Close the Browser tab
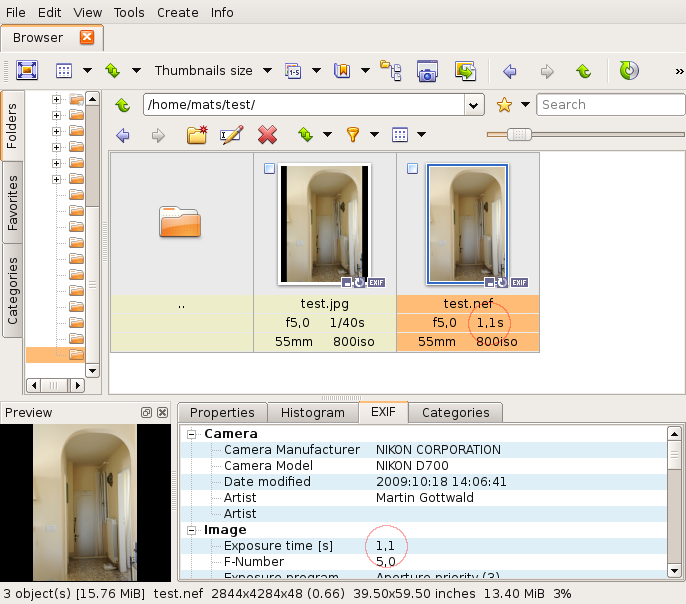 (x=87, y=37)
